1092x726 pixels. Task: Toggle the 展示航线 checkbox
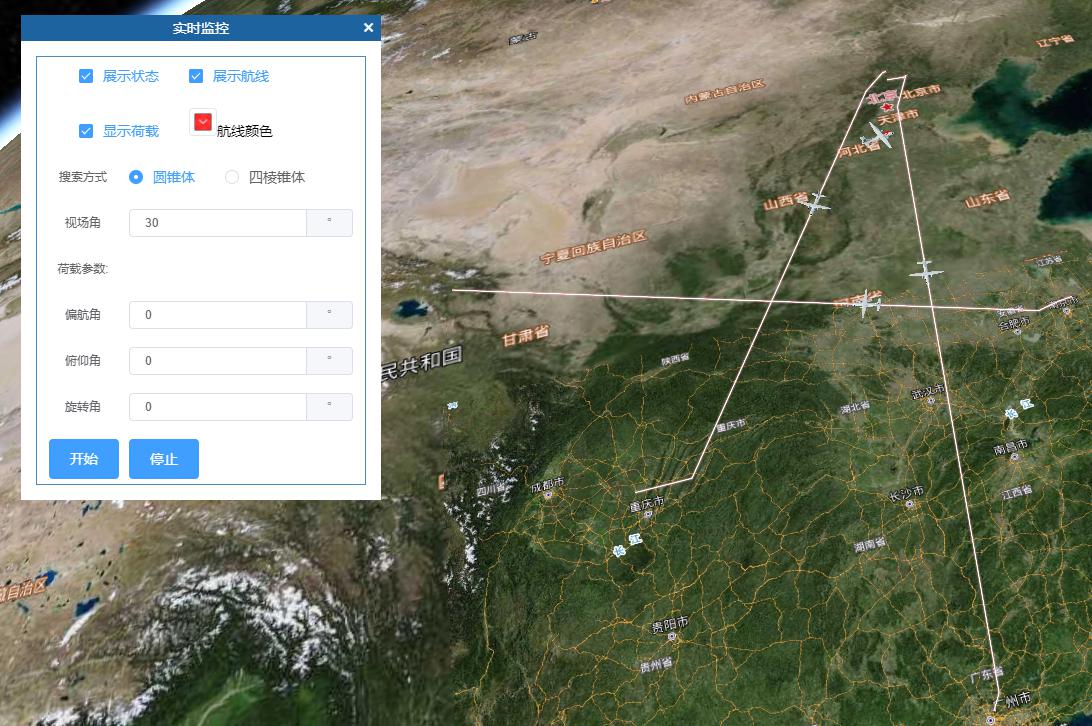click(x=196, y=76)
